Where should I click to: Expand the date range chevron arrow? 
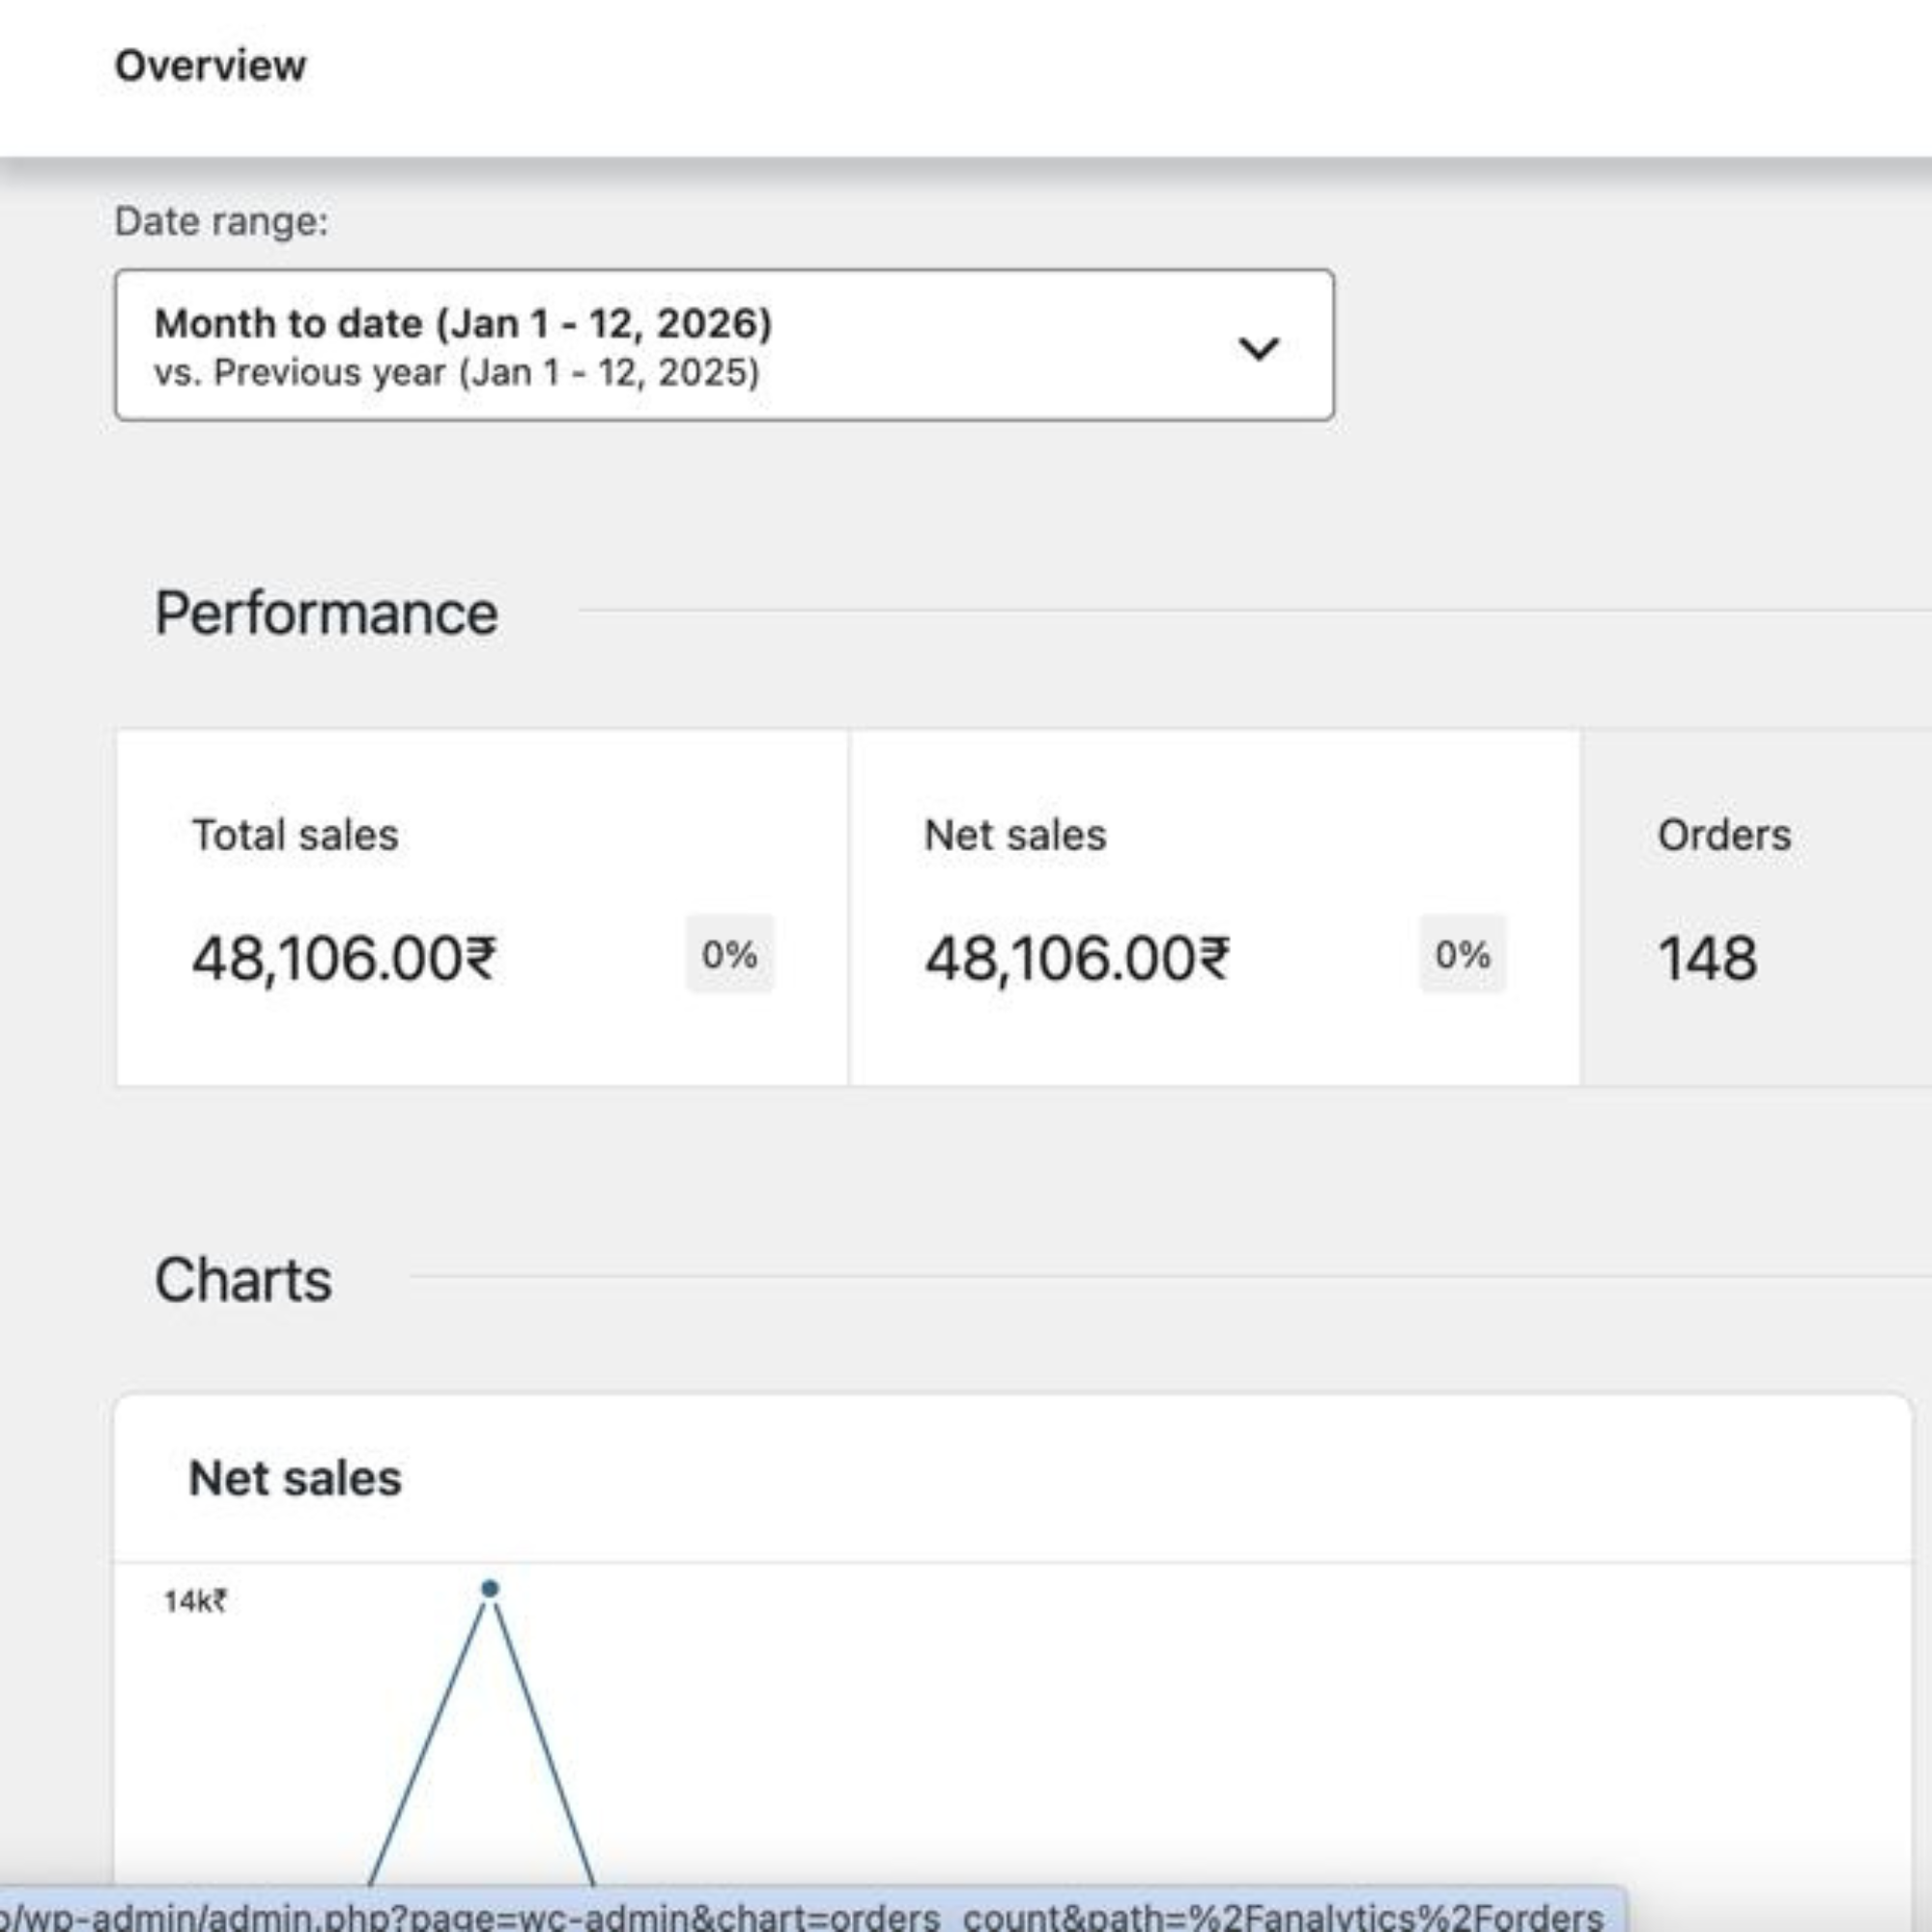click(x=1258, y=348)
